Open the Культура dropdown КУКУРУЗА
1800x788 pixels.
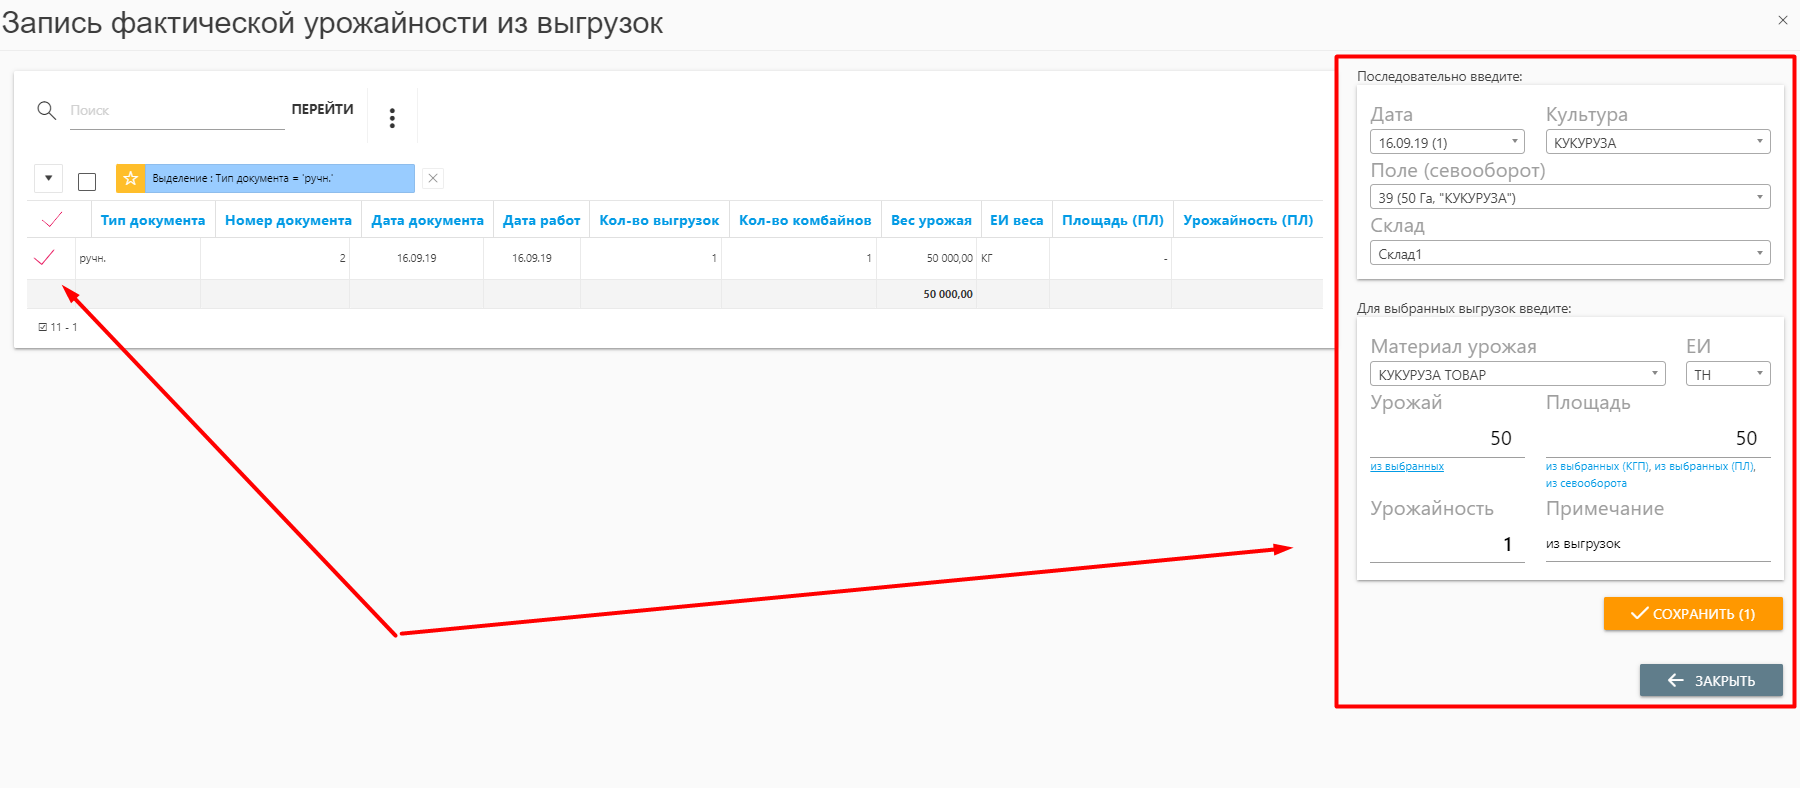click(1657, 142)
